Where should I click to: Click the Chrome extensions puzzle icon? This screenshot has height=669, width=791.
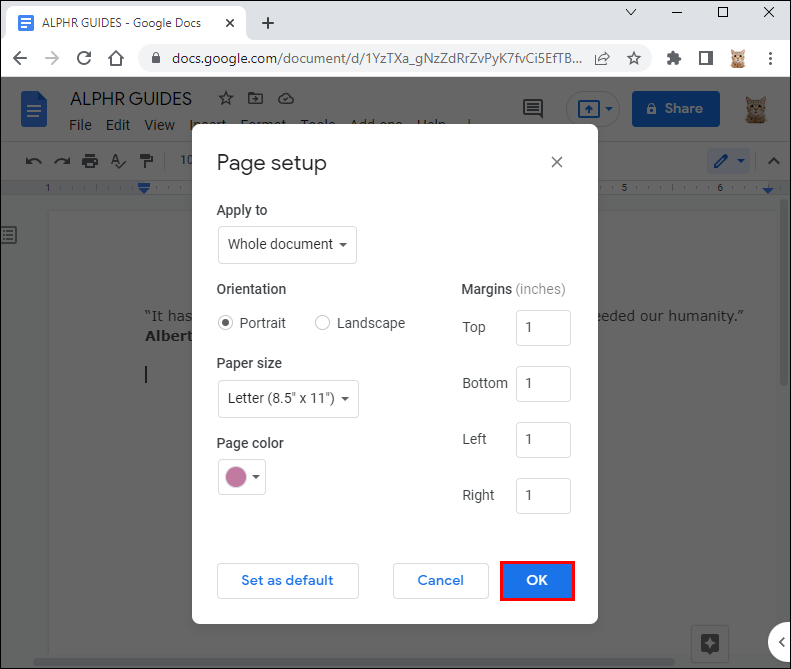click(673, 59)
